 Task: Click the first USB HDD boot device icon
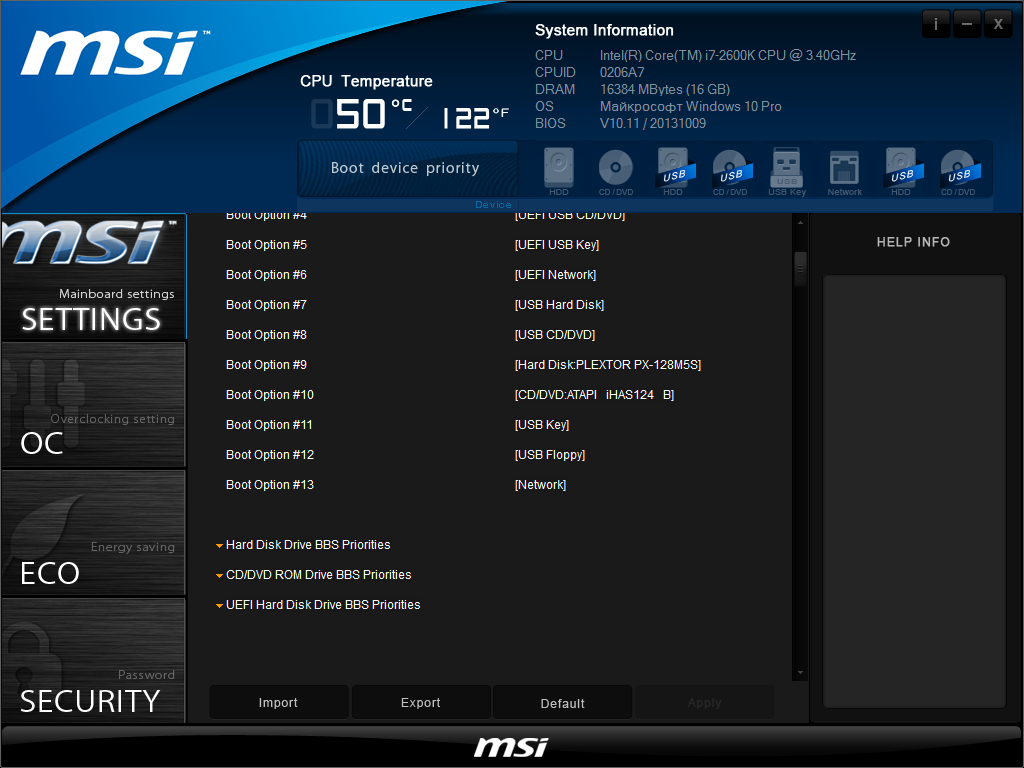(673, 171)
